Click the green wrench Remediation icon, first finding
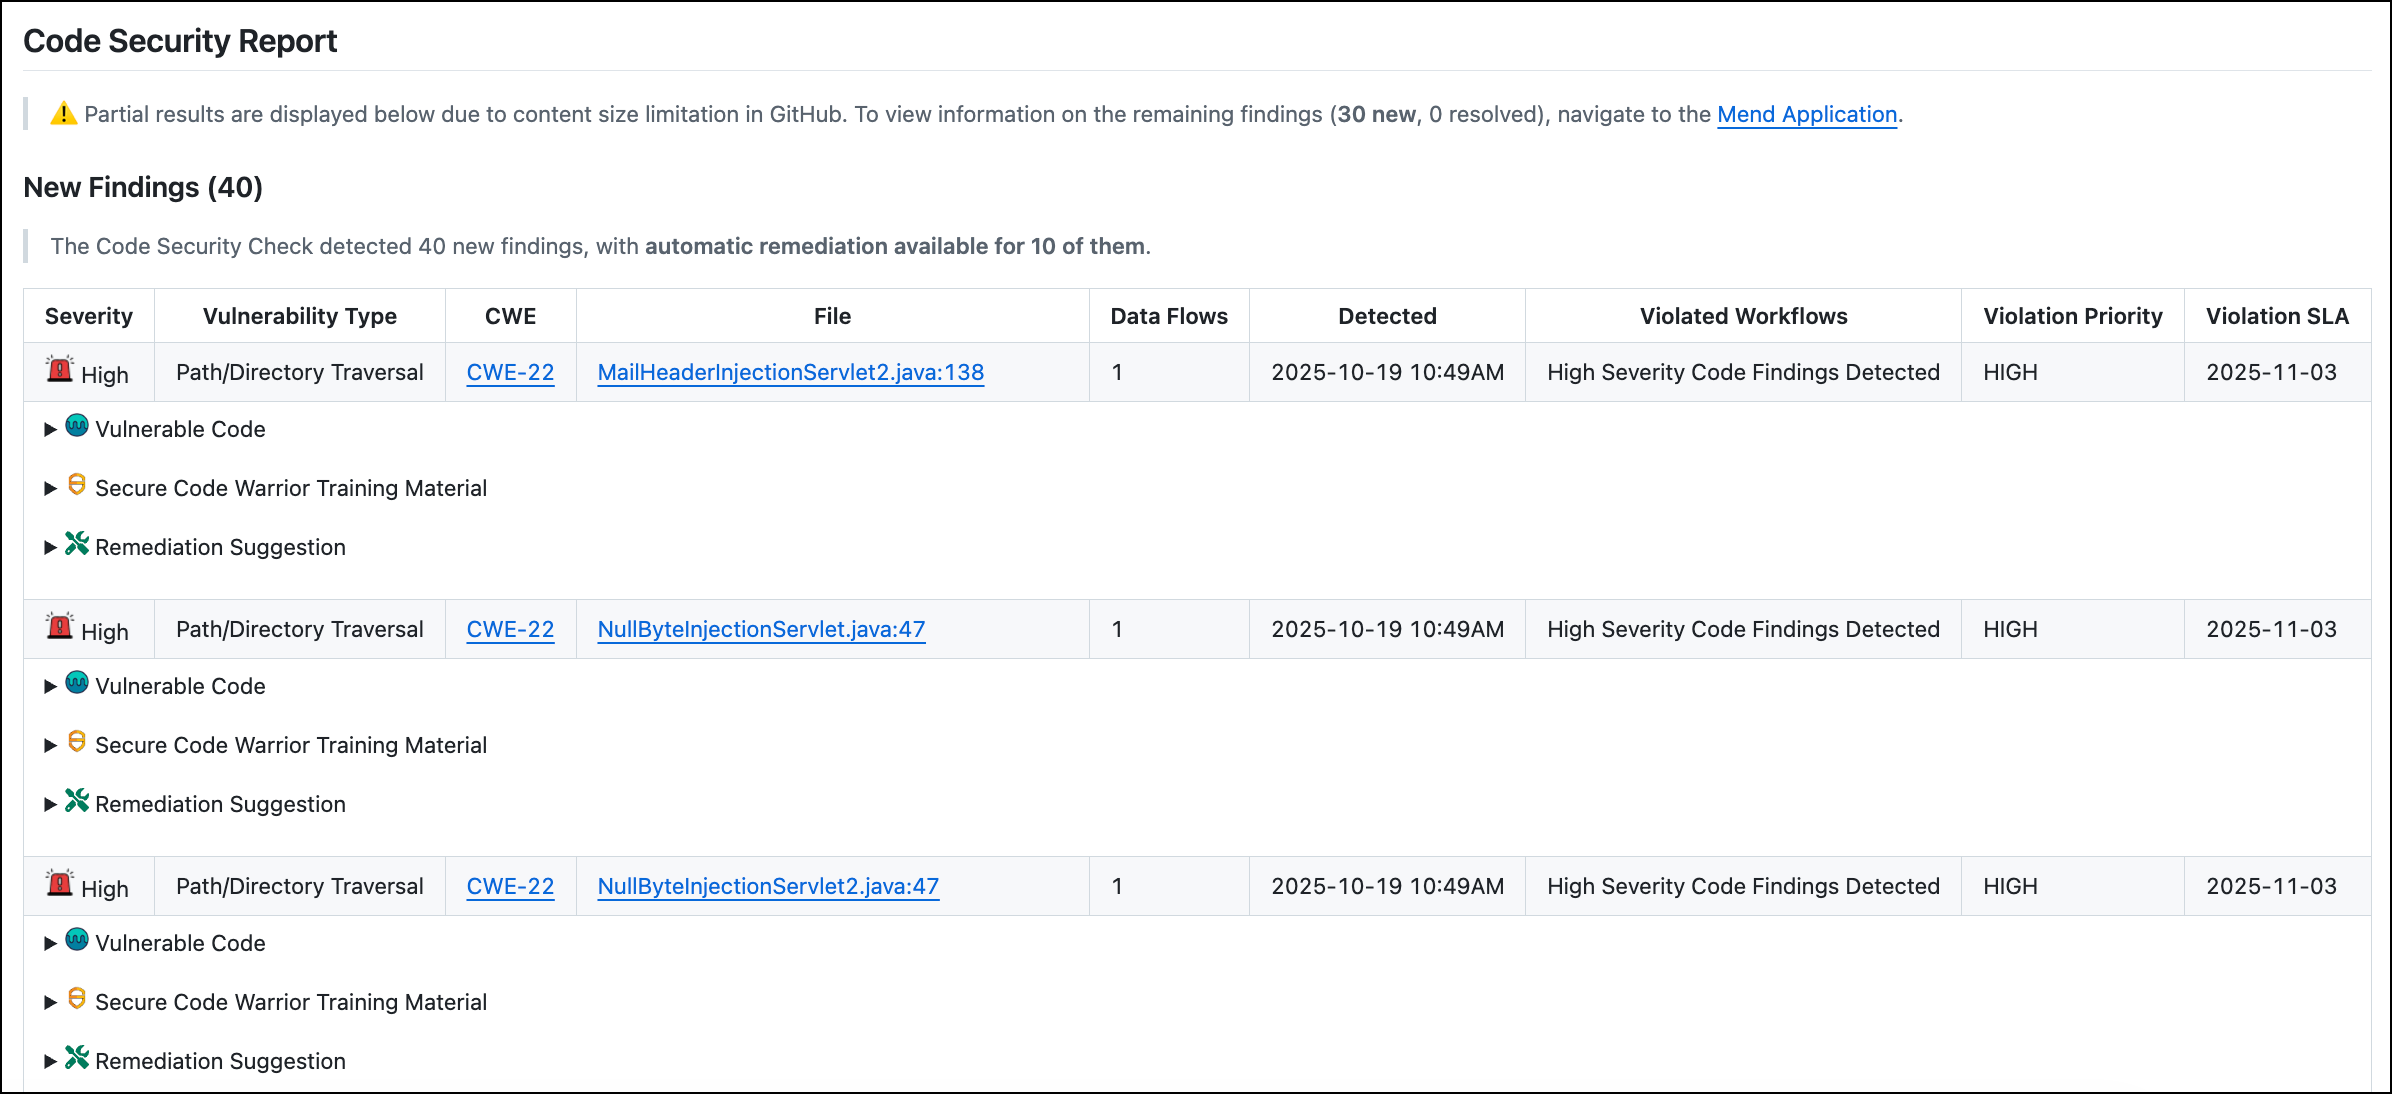Image resolution: width=2392 pixels, height=1094 pixels. coord(77,544)
